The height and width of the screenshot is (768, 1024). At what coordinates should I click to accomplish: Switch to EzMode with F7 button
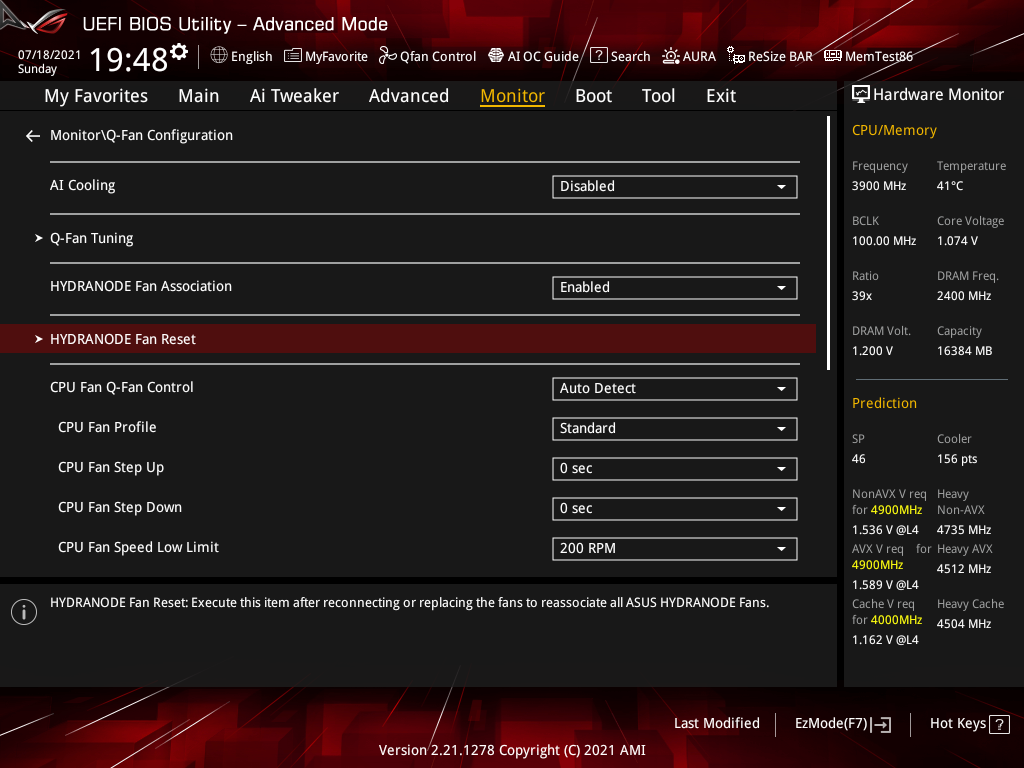[842, 723]
